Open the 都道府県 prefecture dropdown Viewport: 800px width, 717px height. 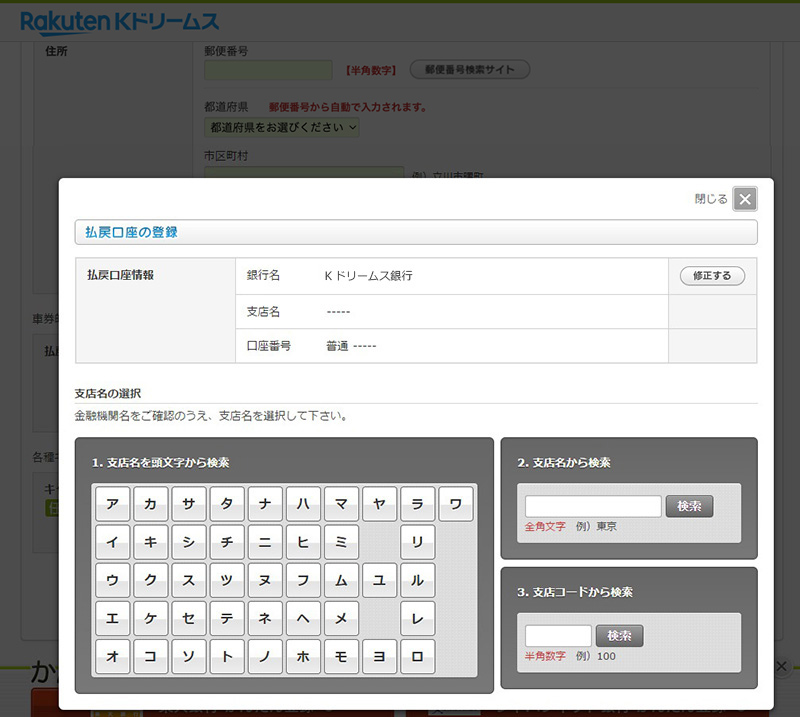point(282,127)
